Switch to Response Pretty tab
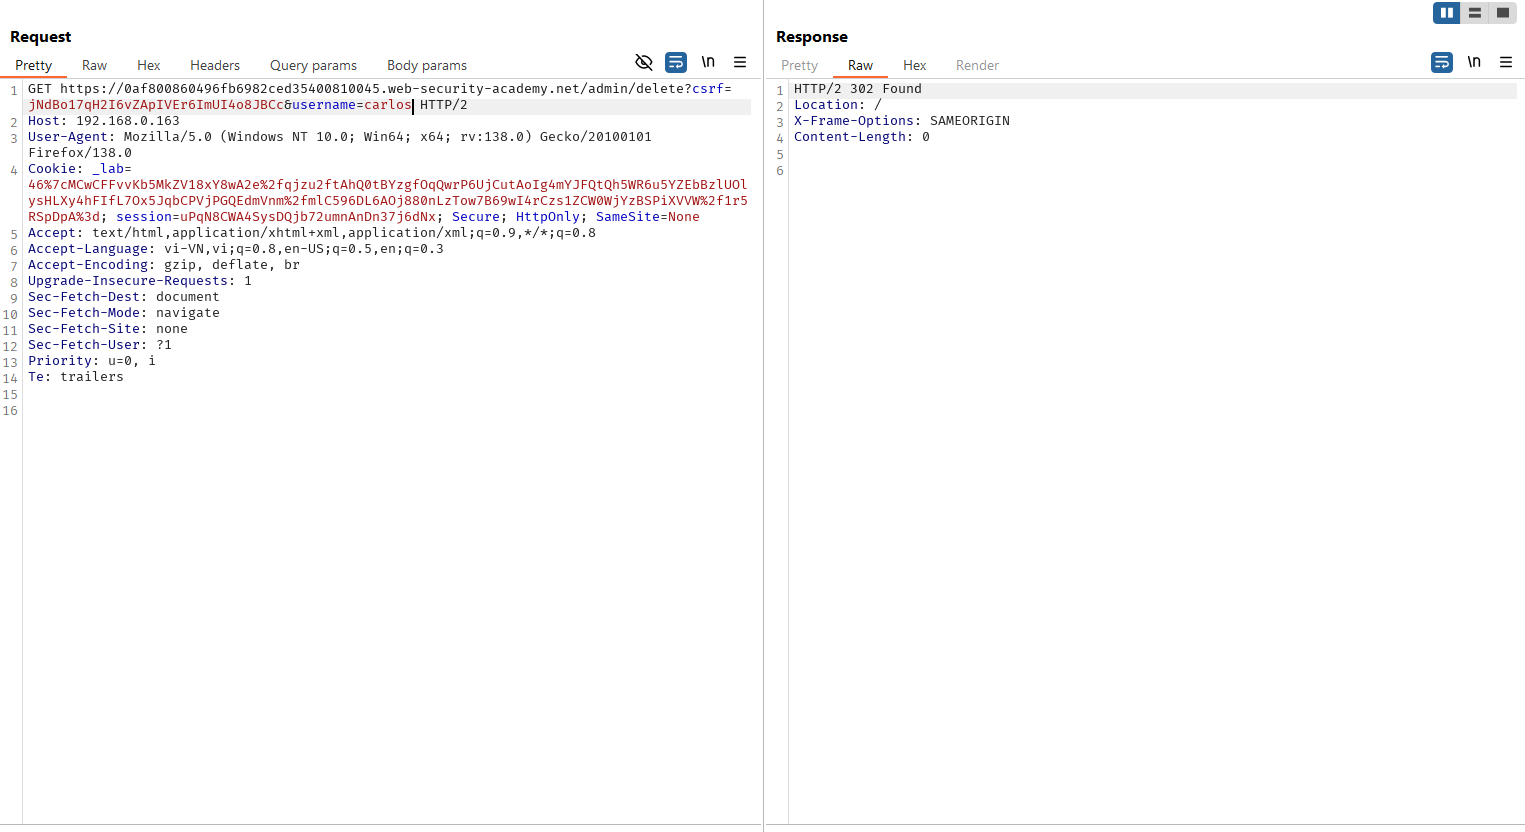 [x=799, y=65]
